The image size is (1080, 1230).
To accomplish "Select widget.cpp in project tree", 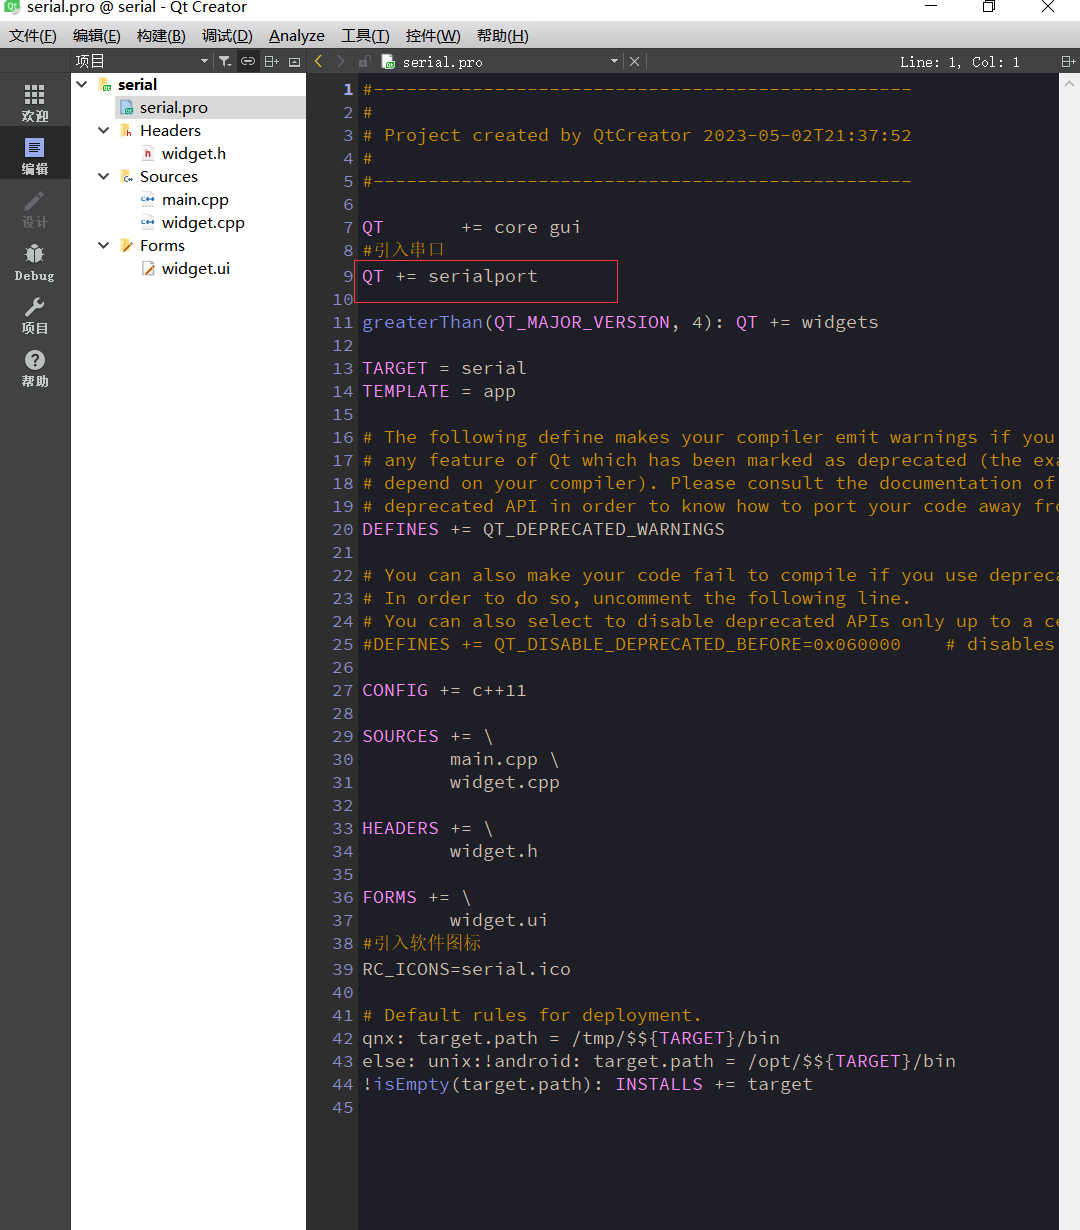I will [x=203, y=223].
